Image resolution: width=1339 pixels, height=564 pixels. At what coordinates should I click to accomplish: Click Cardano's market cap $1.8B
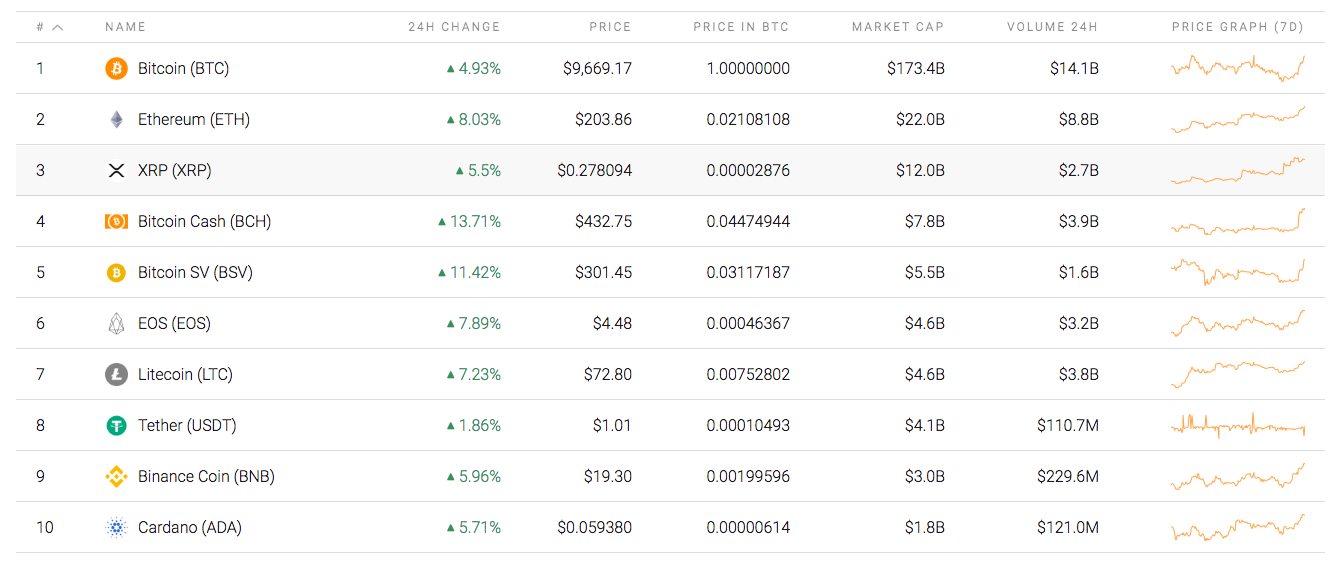click(925, 527)
